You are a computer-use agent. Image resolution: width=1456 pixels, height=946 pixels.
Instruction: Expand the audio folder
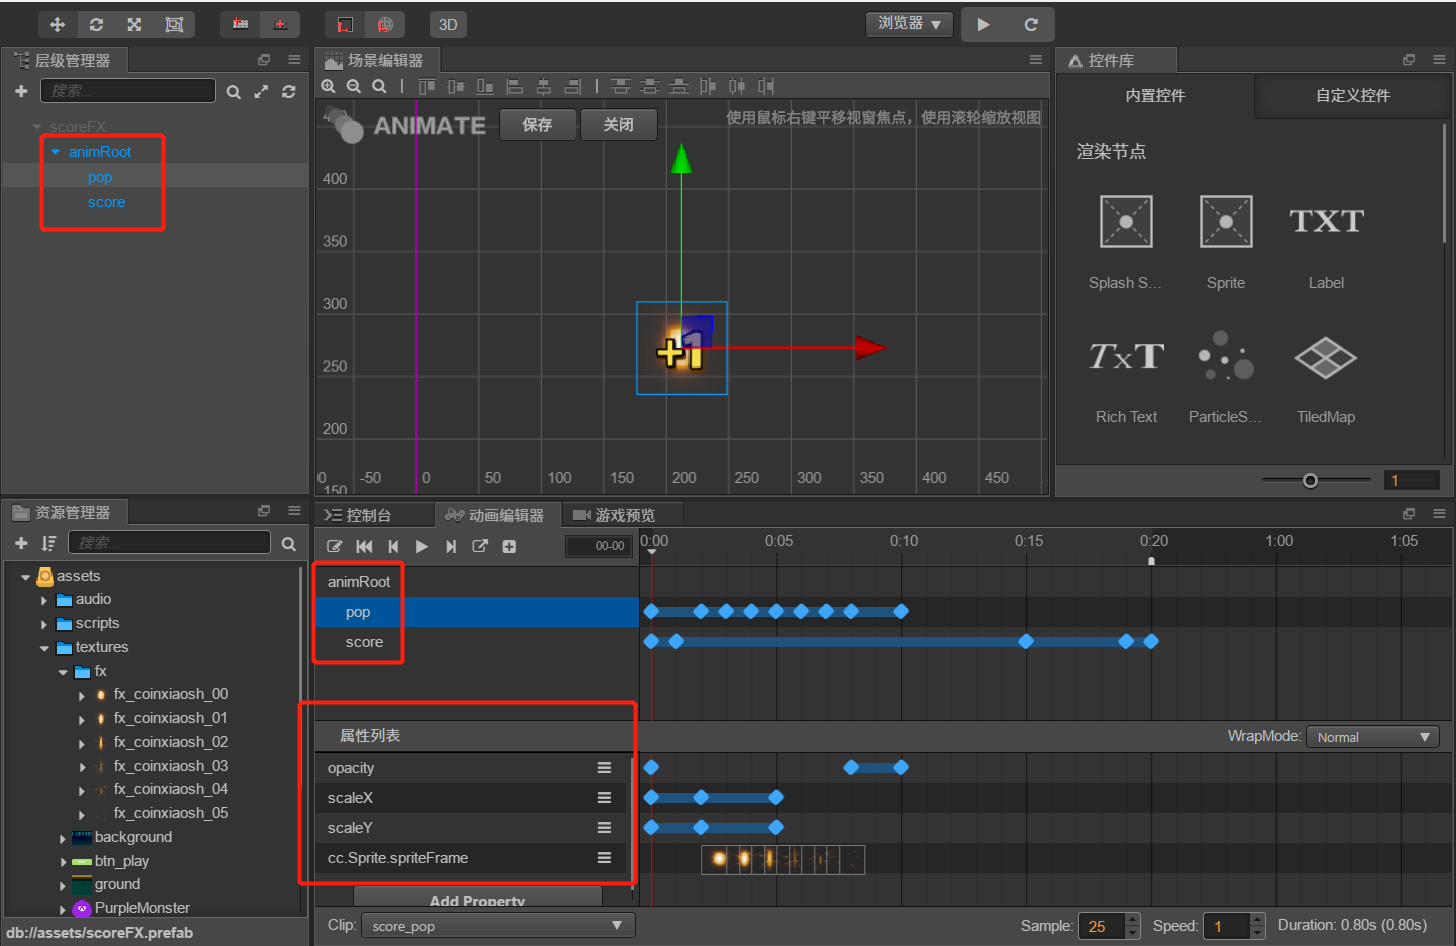[x=44, y=600]
